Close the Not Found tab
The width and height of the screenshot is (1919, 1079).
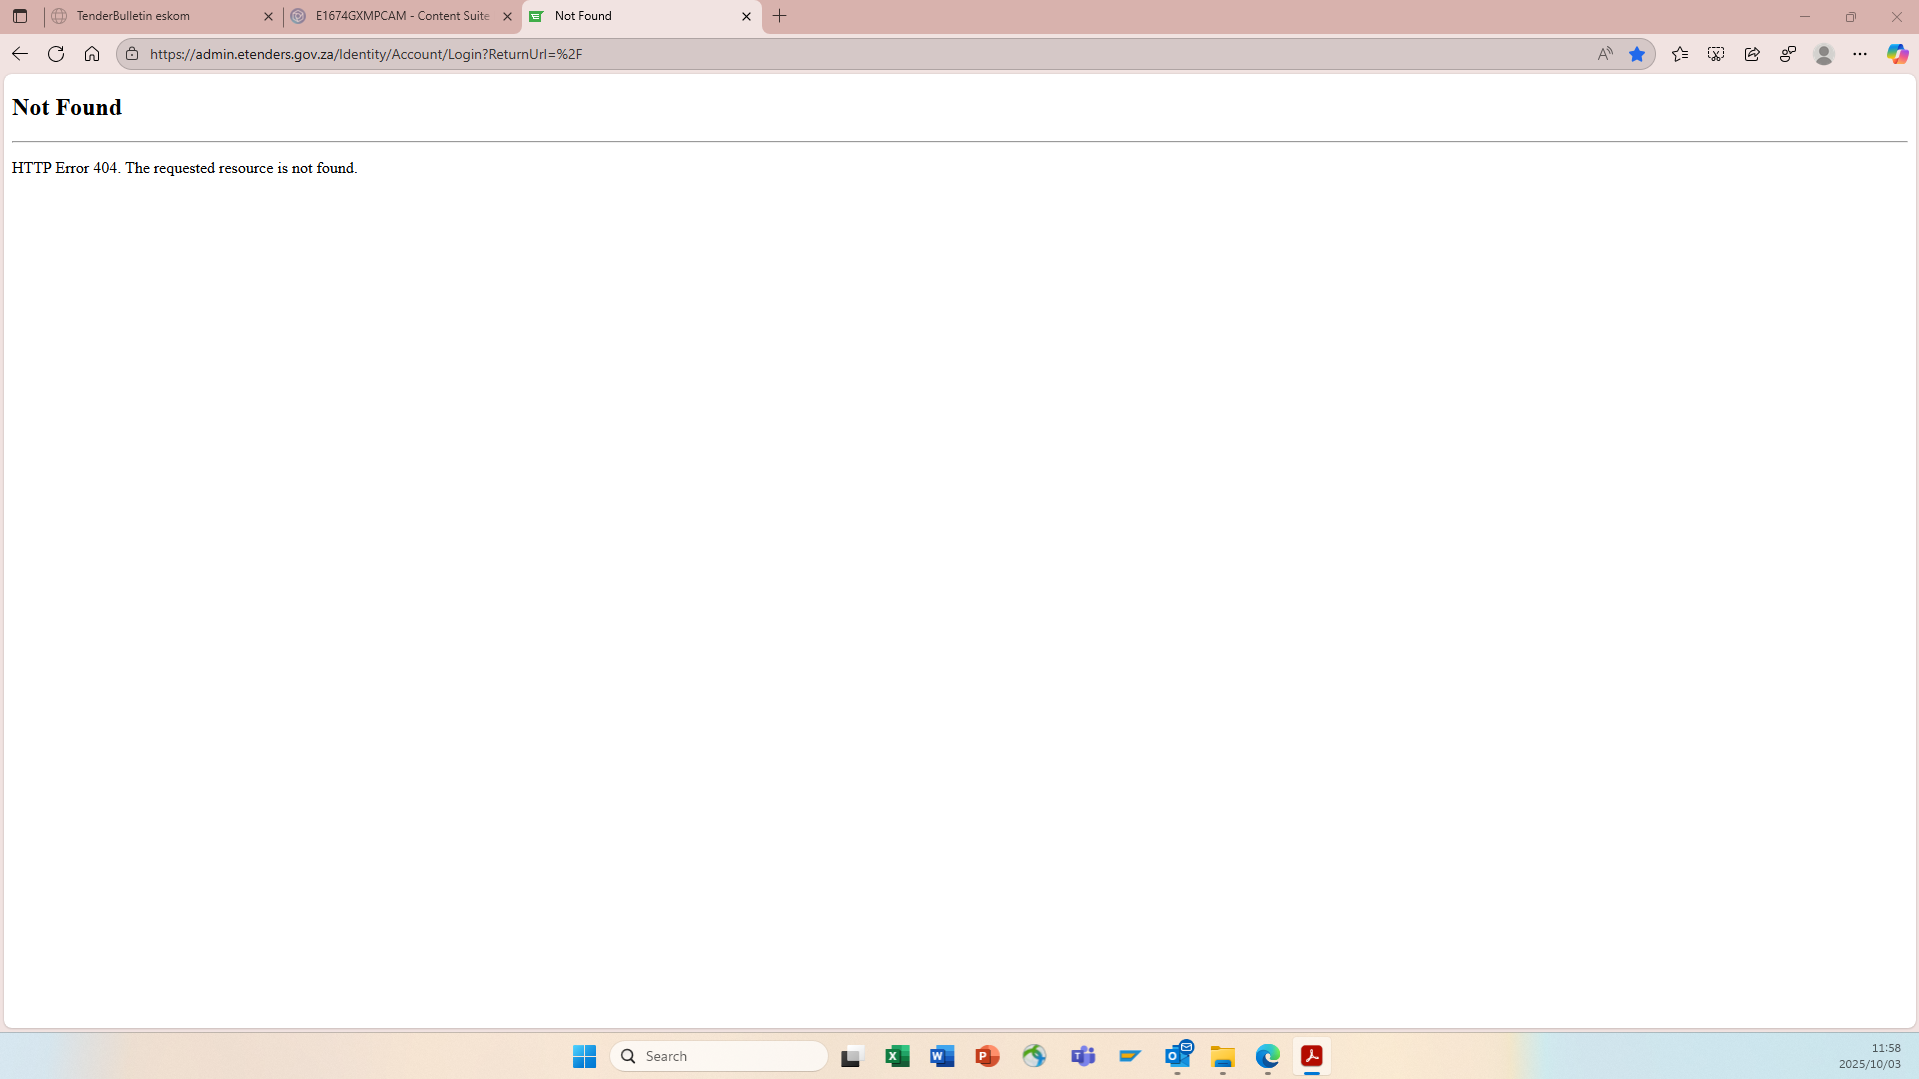click(x=746, y=16)
